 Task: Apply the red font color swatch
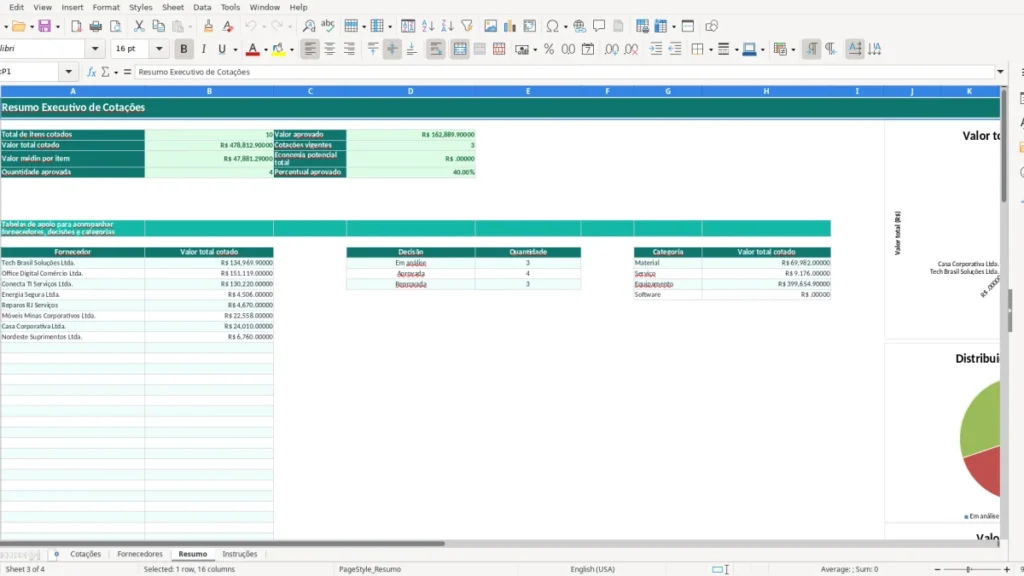click(252, 49)
